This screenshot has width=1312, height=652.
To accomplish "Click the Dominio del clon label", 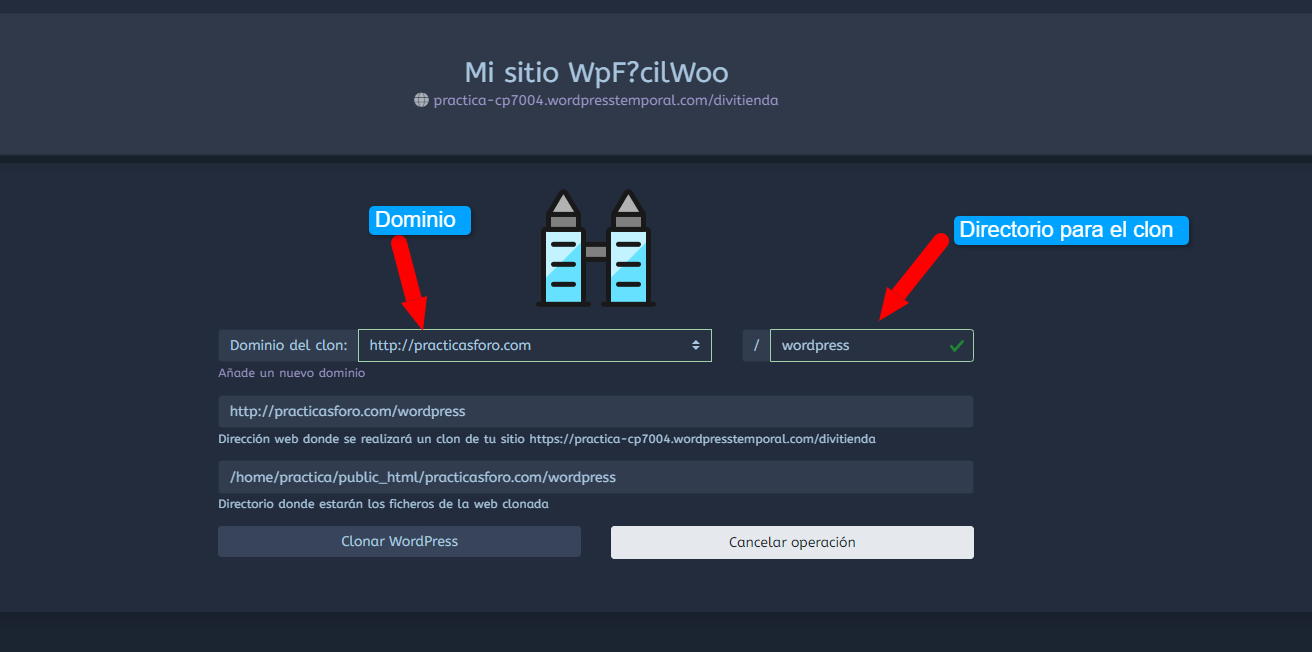I will point(288,345).
